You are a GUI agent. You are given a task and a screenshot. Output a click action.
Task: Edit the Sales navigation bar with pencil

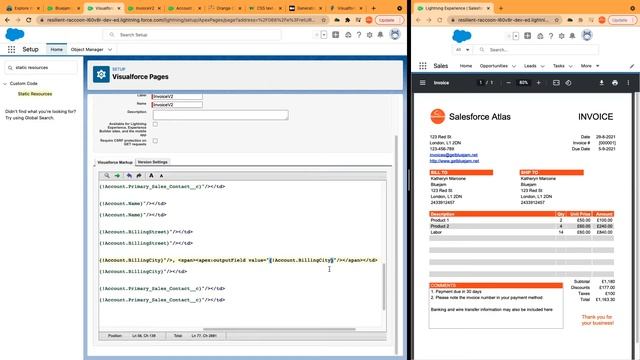(632, 66)
